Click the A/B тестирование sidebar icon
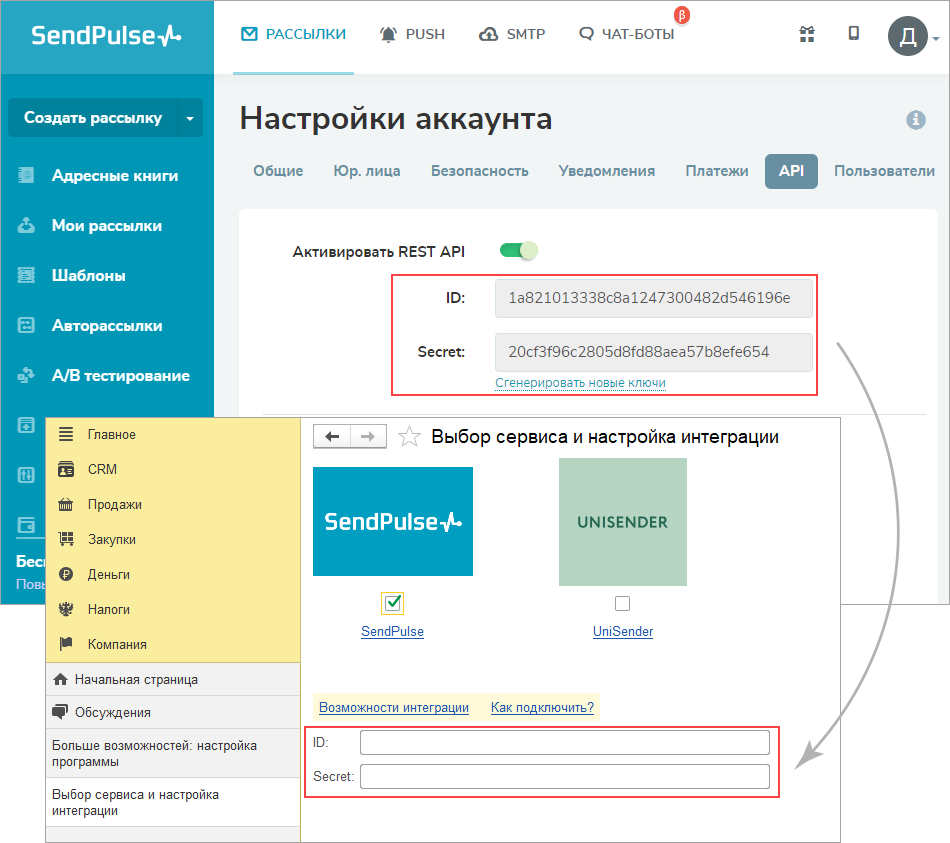 point(26,375)
